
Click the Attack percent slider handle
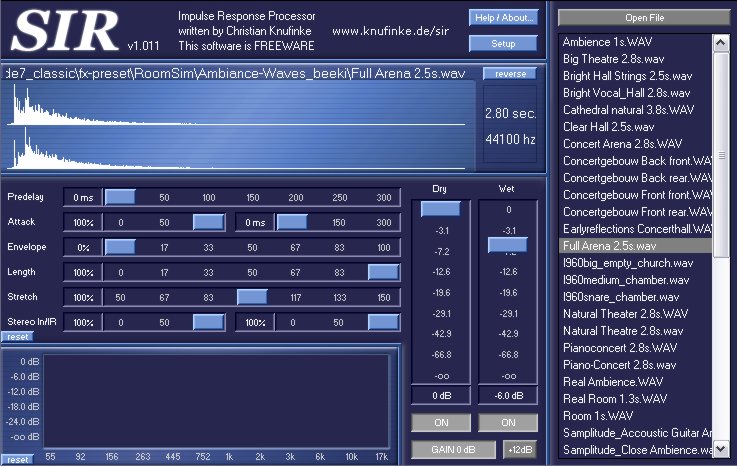(208, 222)
